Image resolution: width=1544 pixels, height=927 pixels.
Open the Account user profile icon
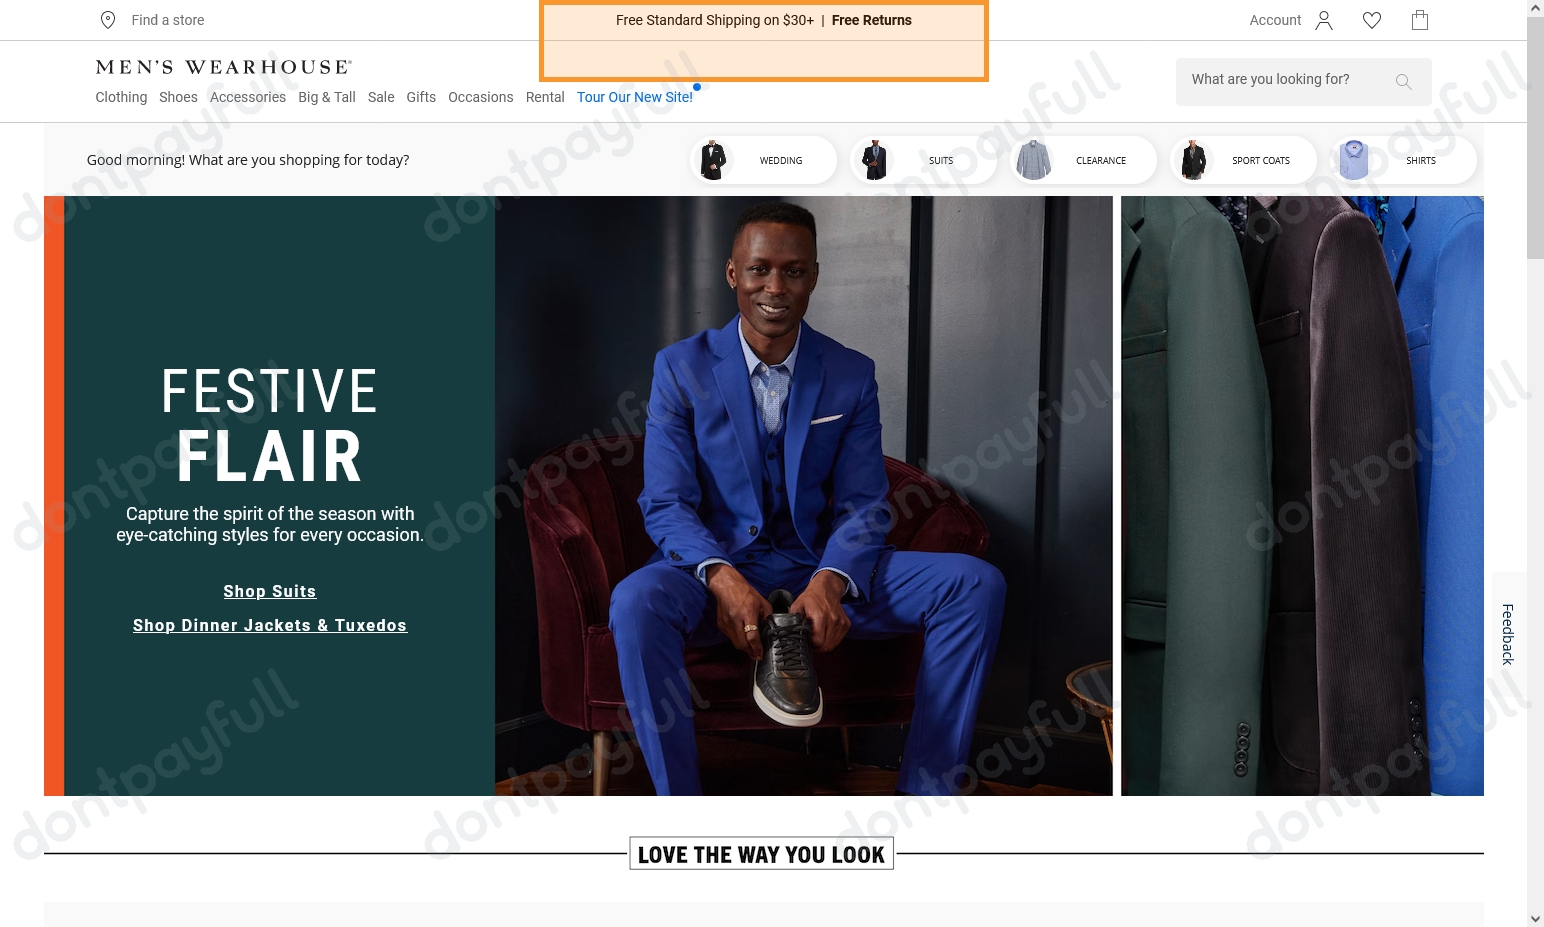click(x=1324, y=20)
